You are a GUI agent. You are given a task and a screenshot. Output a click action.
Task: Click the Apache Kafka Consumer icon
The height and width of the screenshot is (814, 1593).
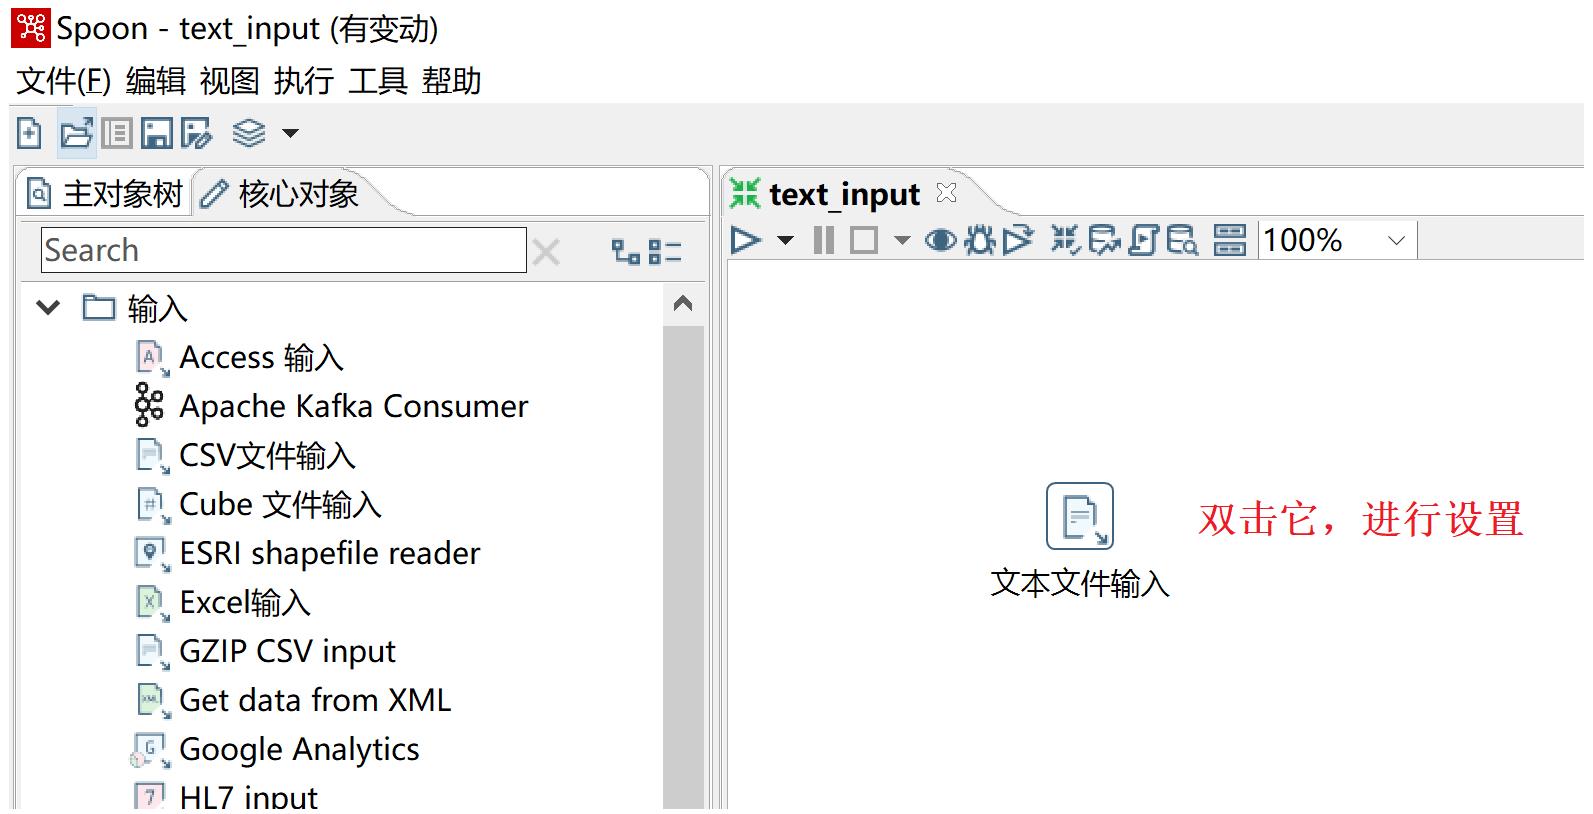(x=149, y=405)
